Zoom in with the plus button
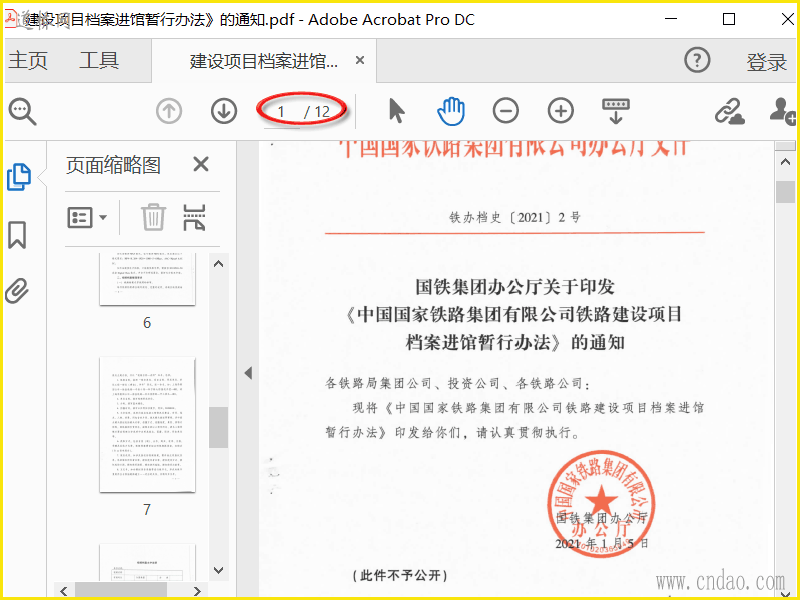The image size is (800, 600). [561, 111]
